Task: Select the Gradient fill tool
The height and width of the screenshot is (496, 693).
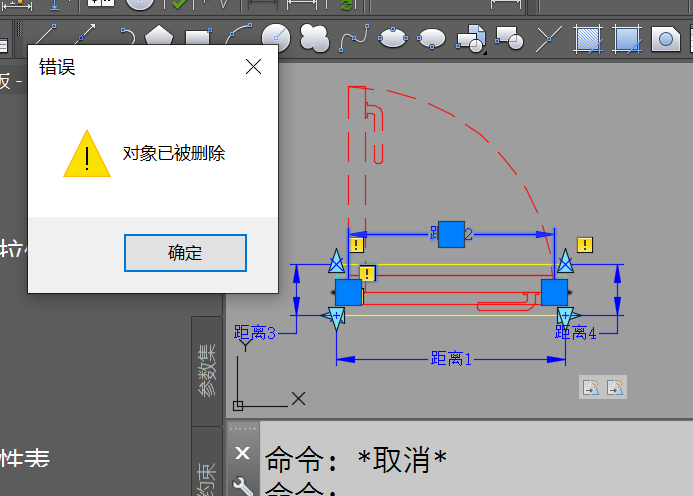Action: (627, 39)
